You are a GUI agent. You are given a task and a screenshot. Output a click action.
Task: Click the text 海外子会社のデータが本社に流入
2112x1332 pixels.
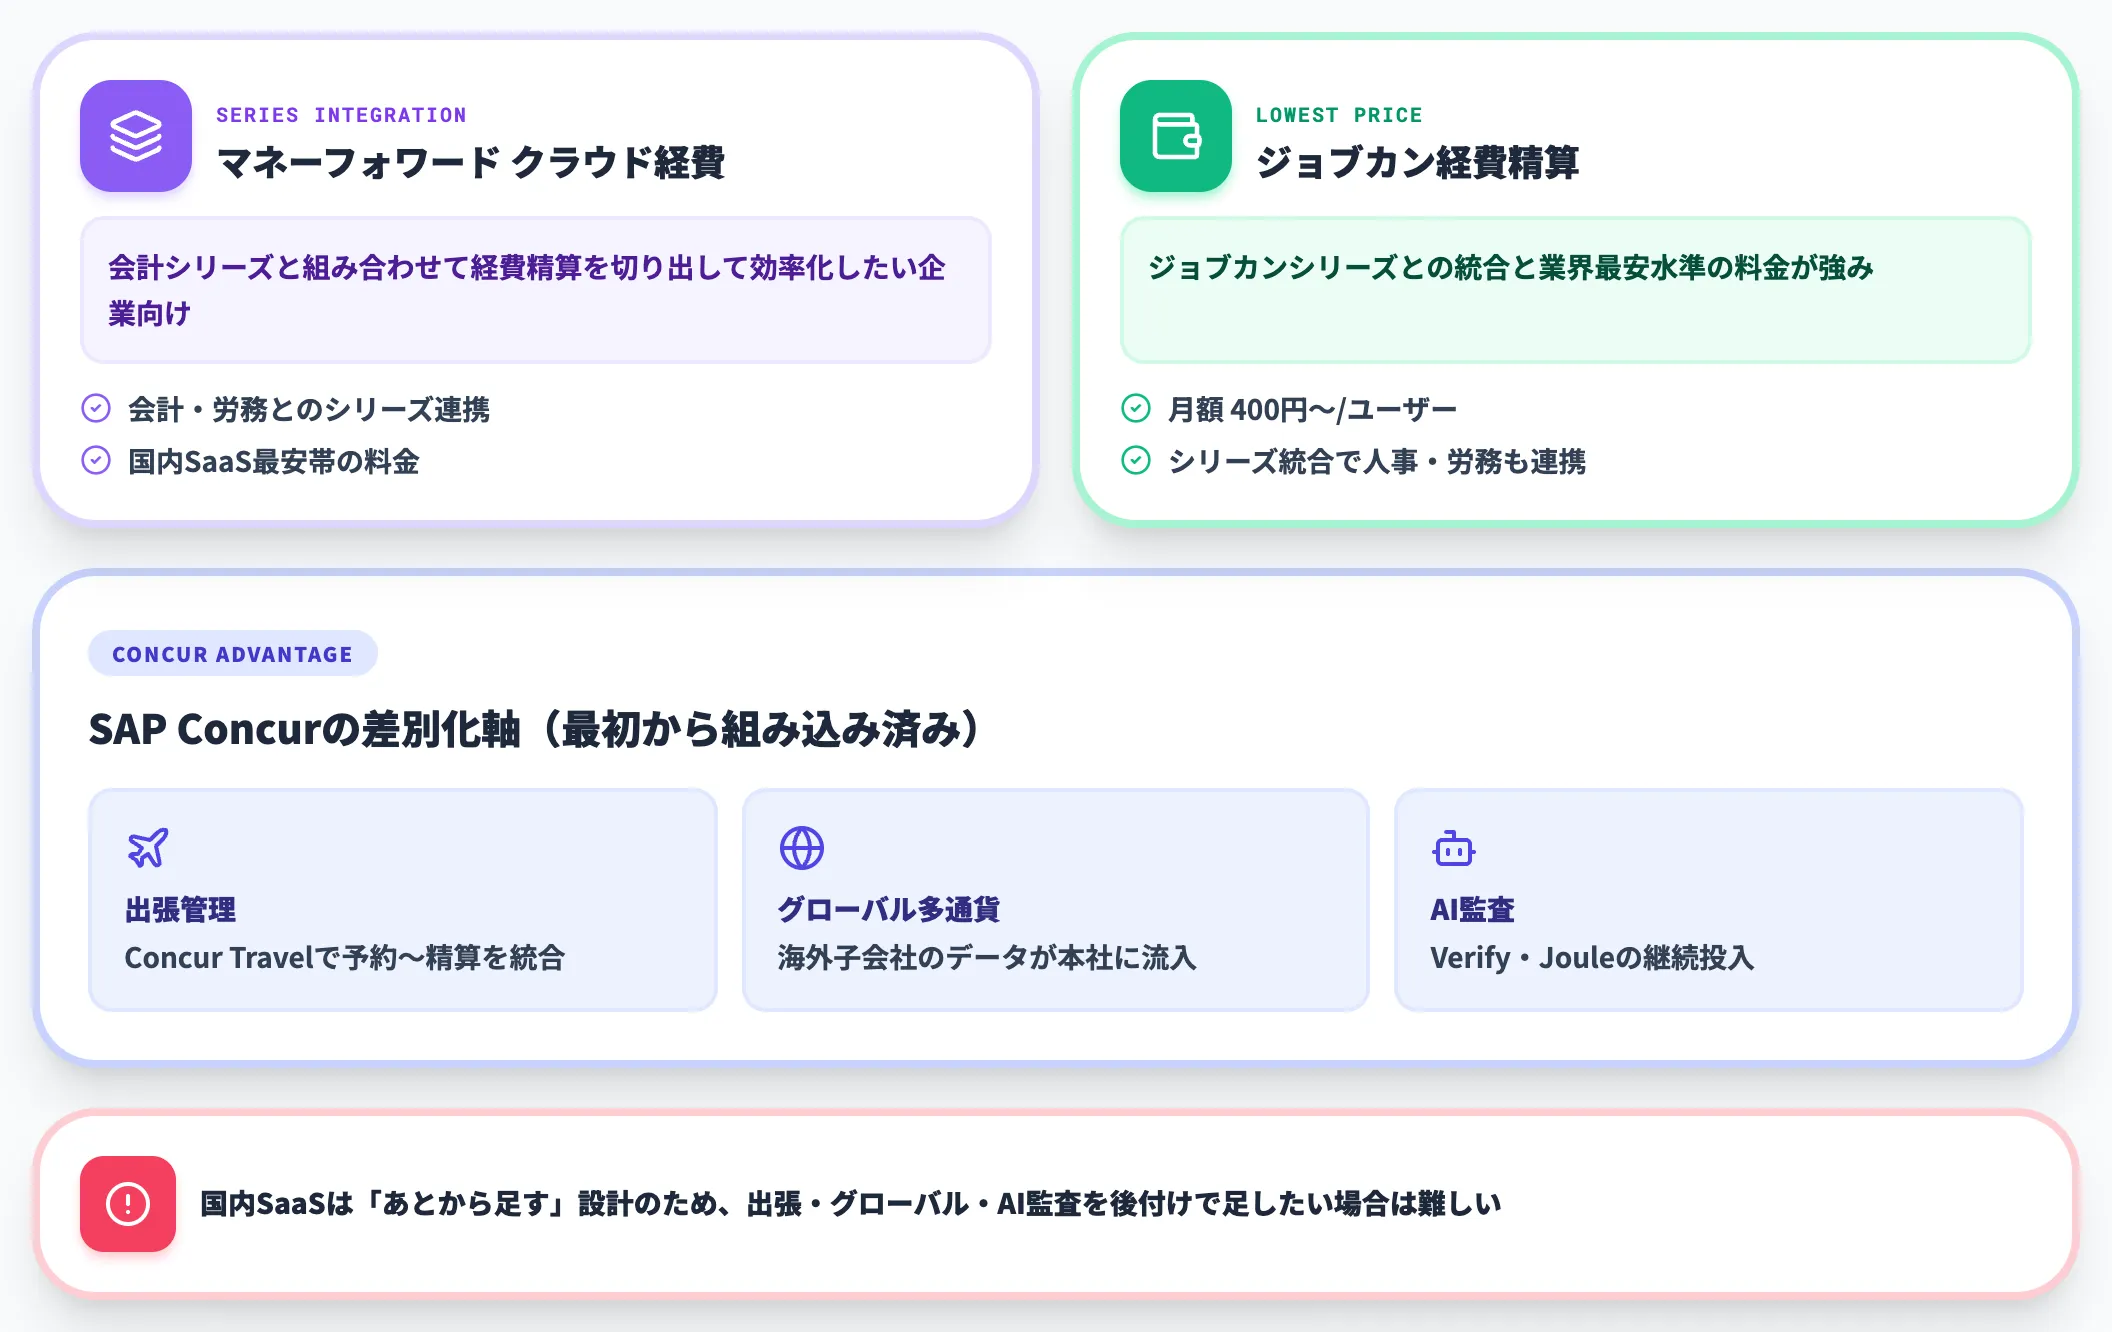pyautogui.click(x=987, y=957)
